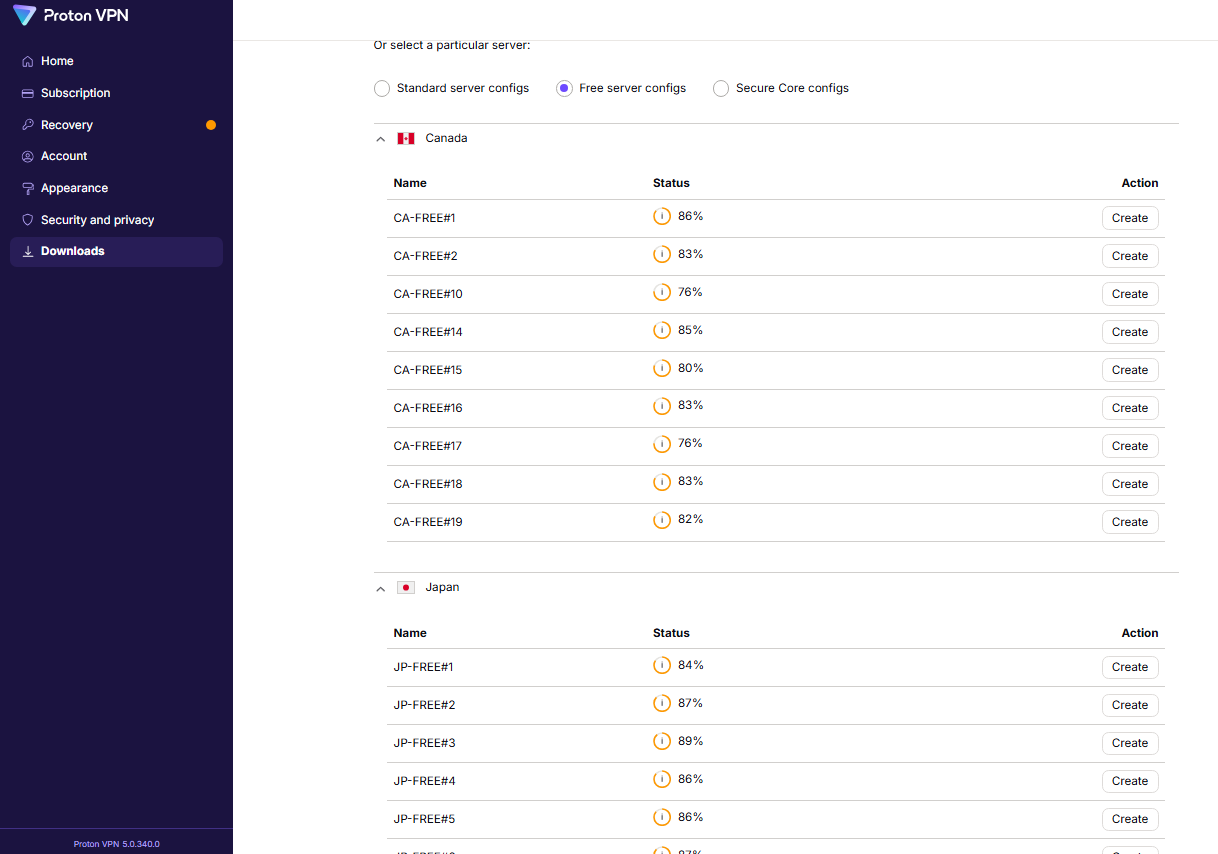Create config for JP-FREE#3
Viewport: 1218px width, 854px height.
pos(1130,743)
